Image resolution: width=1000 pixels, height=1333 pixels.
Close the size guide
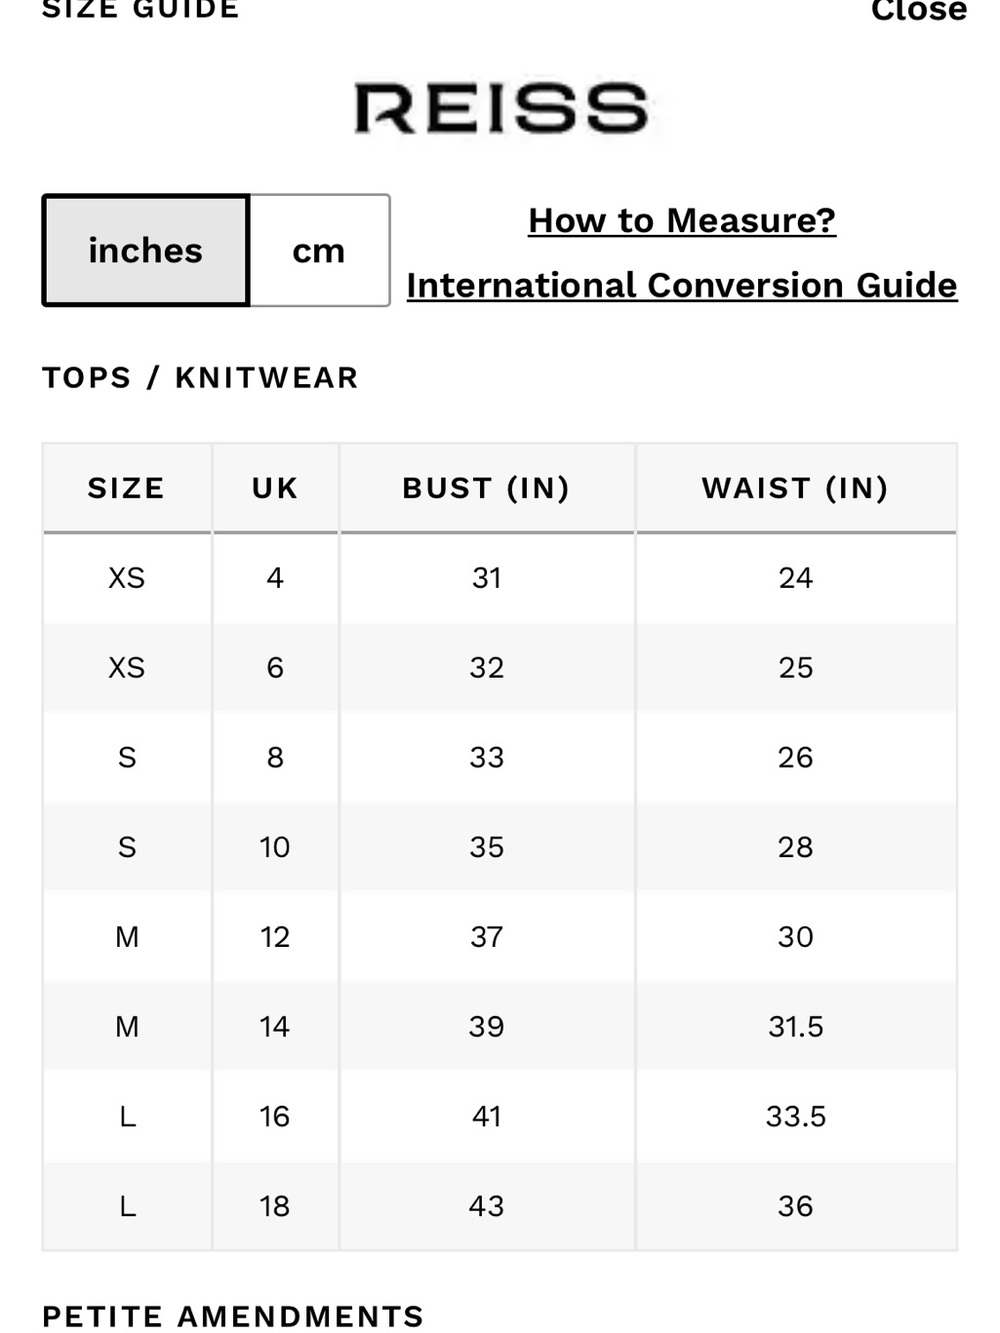click(919, 11)
